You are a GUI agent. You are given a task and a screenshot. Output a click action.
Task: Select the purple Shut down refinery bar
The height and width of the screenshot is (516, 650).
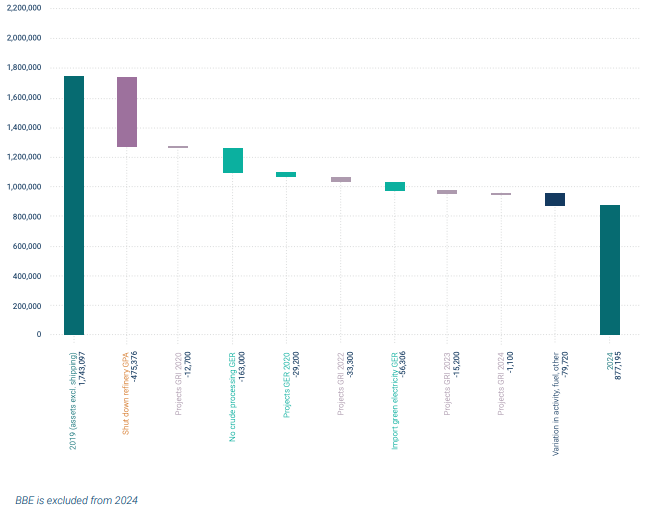coord(127,112)
